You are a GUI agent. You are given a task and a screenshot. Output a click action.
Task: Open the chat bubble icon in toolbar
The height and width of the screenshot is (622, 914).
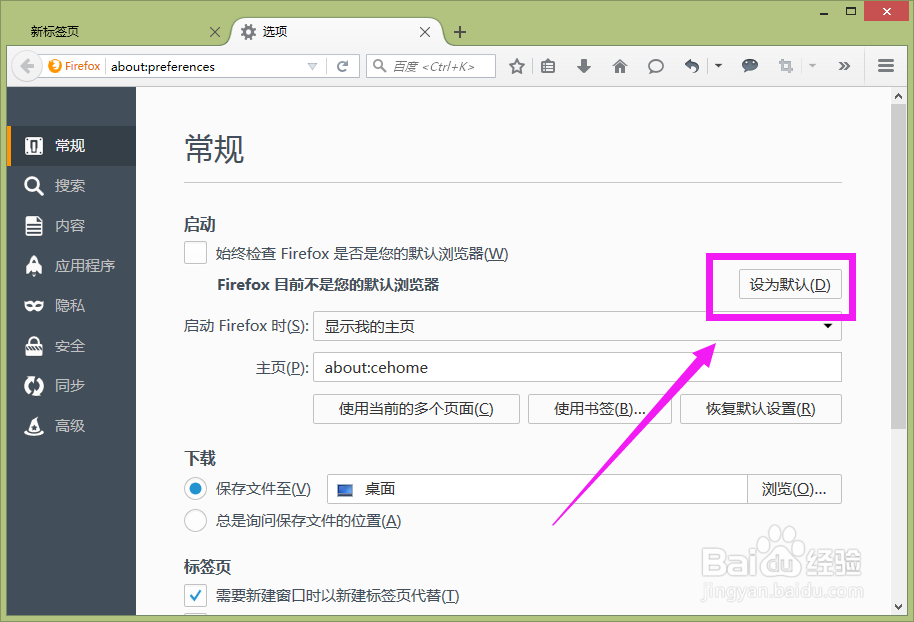click(x=656, y=66)
